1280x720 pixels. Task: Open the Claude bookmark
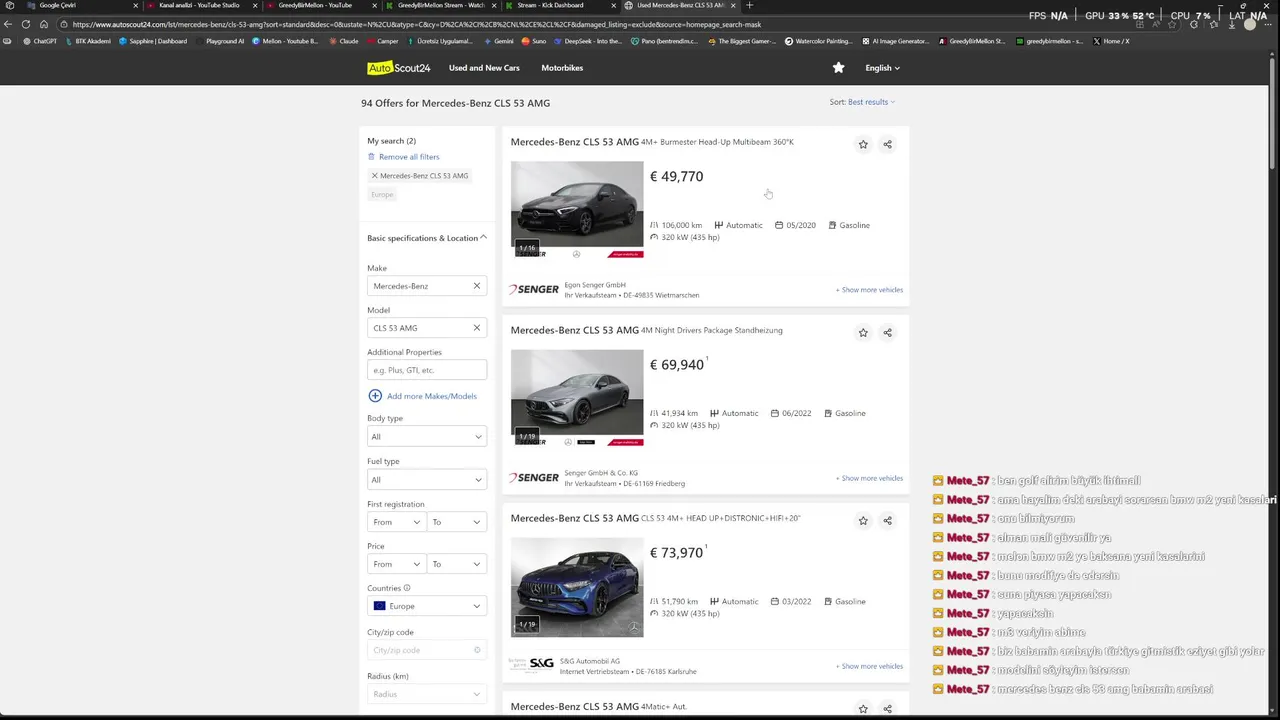click(344, 41)
